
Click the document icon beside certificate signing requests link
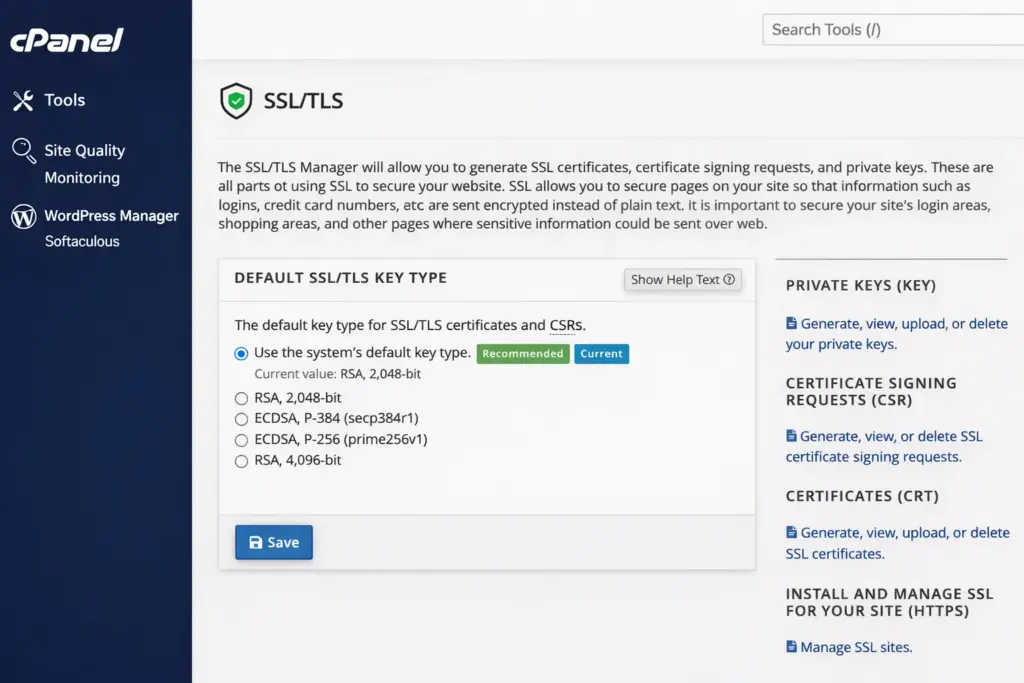click(x=792, y=436)
